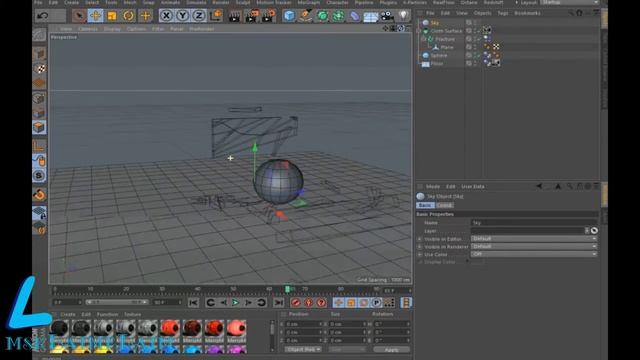Open the Use Color dropdown
Screen dimensions: 640x360
[x=534, y=254]
